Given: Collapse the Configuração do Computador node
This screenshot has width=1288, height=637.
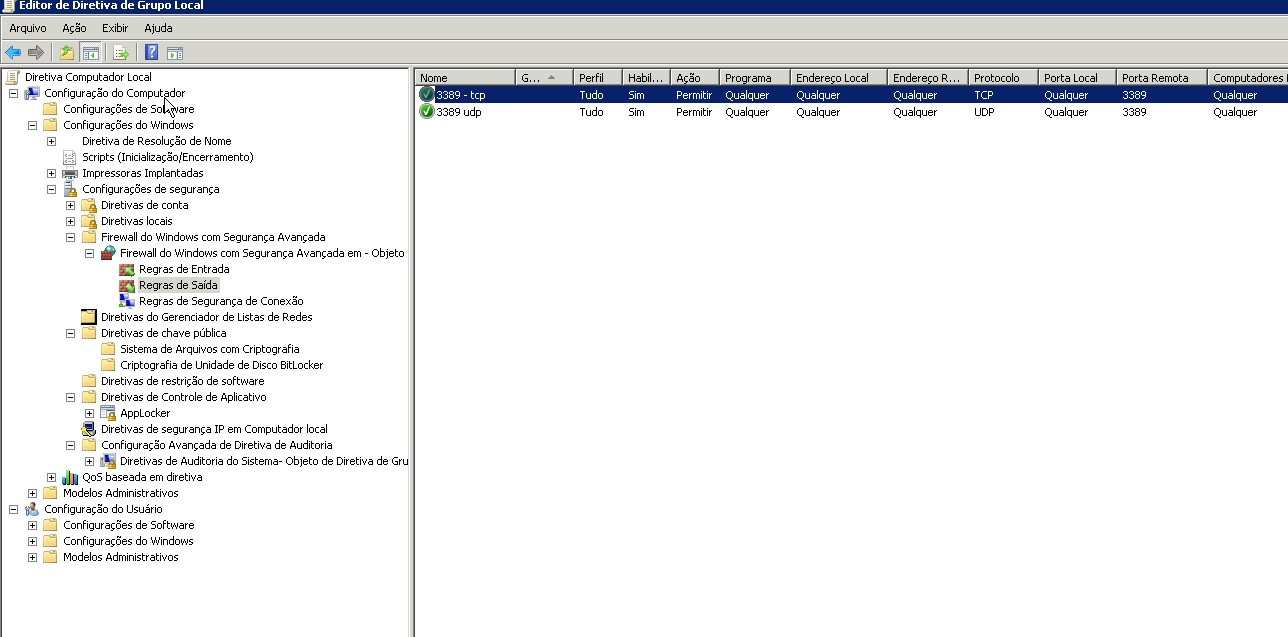Looking at the screenshot, I should (x=13, y=93).
